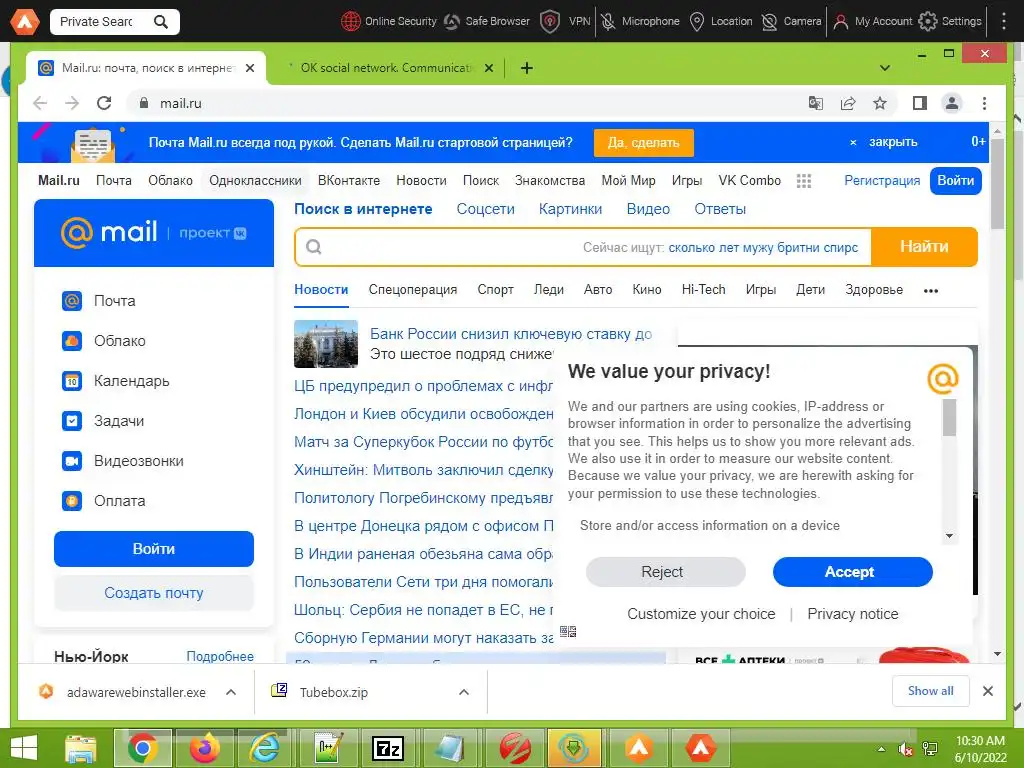Open the browser profile avatar
The height and width of the screenshot is (768, 1024).
coord(952,103)
